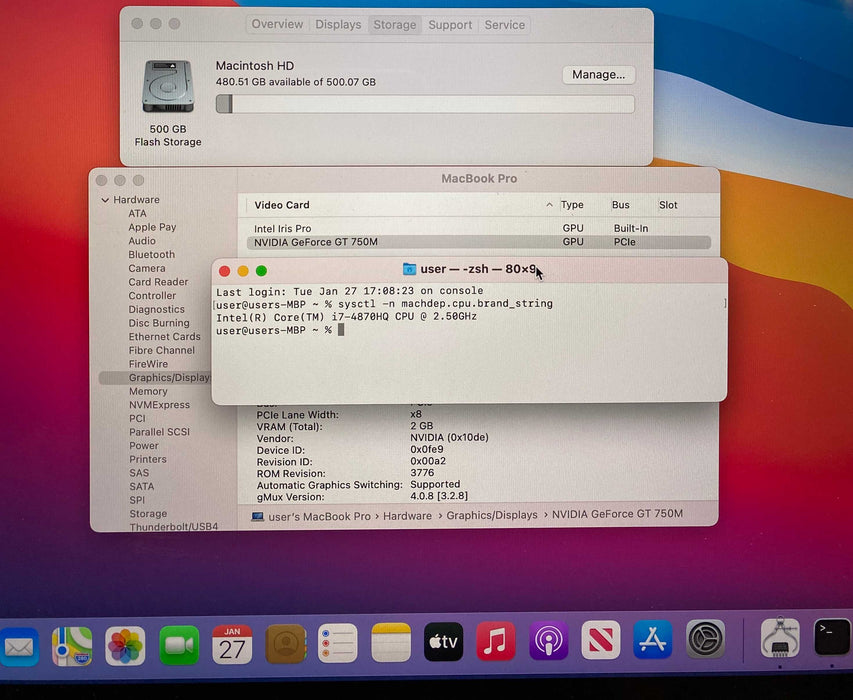This screenshot has height=700, width=853.
Task: Select the Storage tab
Action: (x=394, y=25)
